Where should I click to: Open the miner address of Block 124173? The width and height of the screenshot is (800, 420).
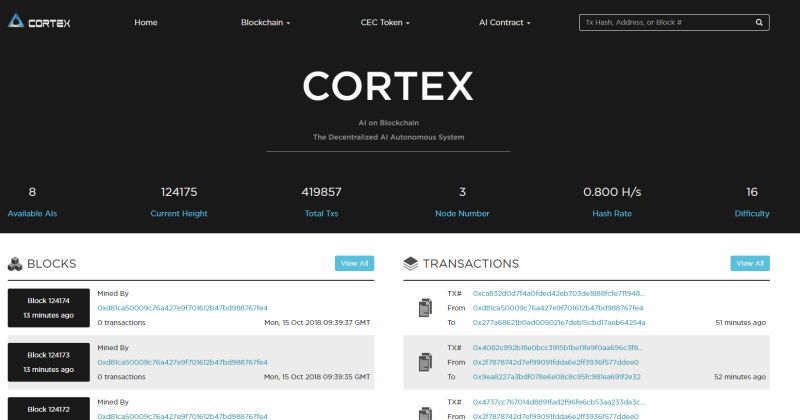(183, 362)
